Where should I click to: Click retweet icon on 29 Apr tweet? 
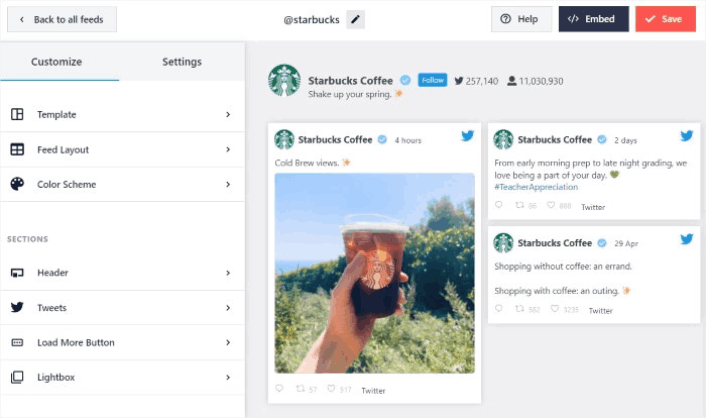(520, 308)
